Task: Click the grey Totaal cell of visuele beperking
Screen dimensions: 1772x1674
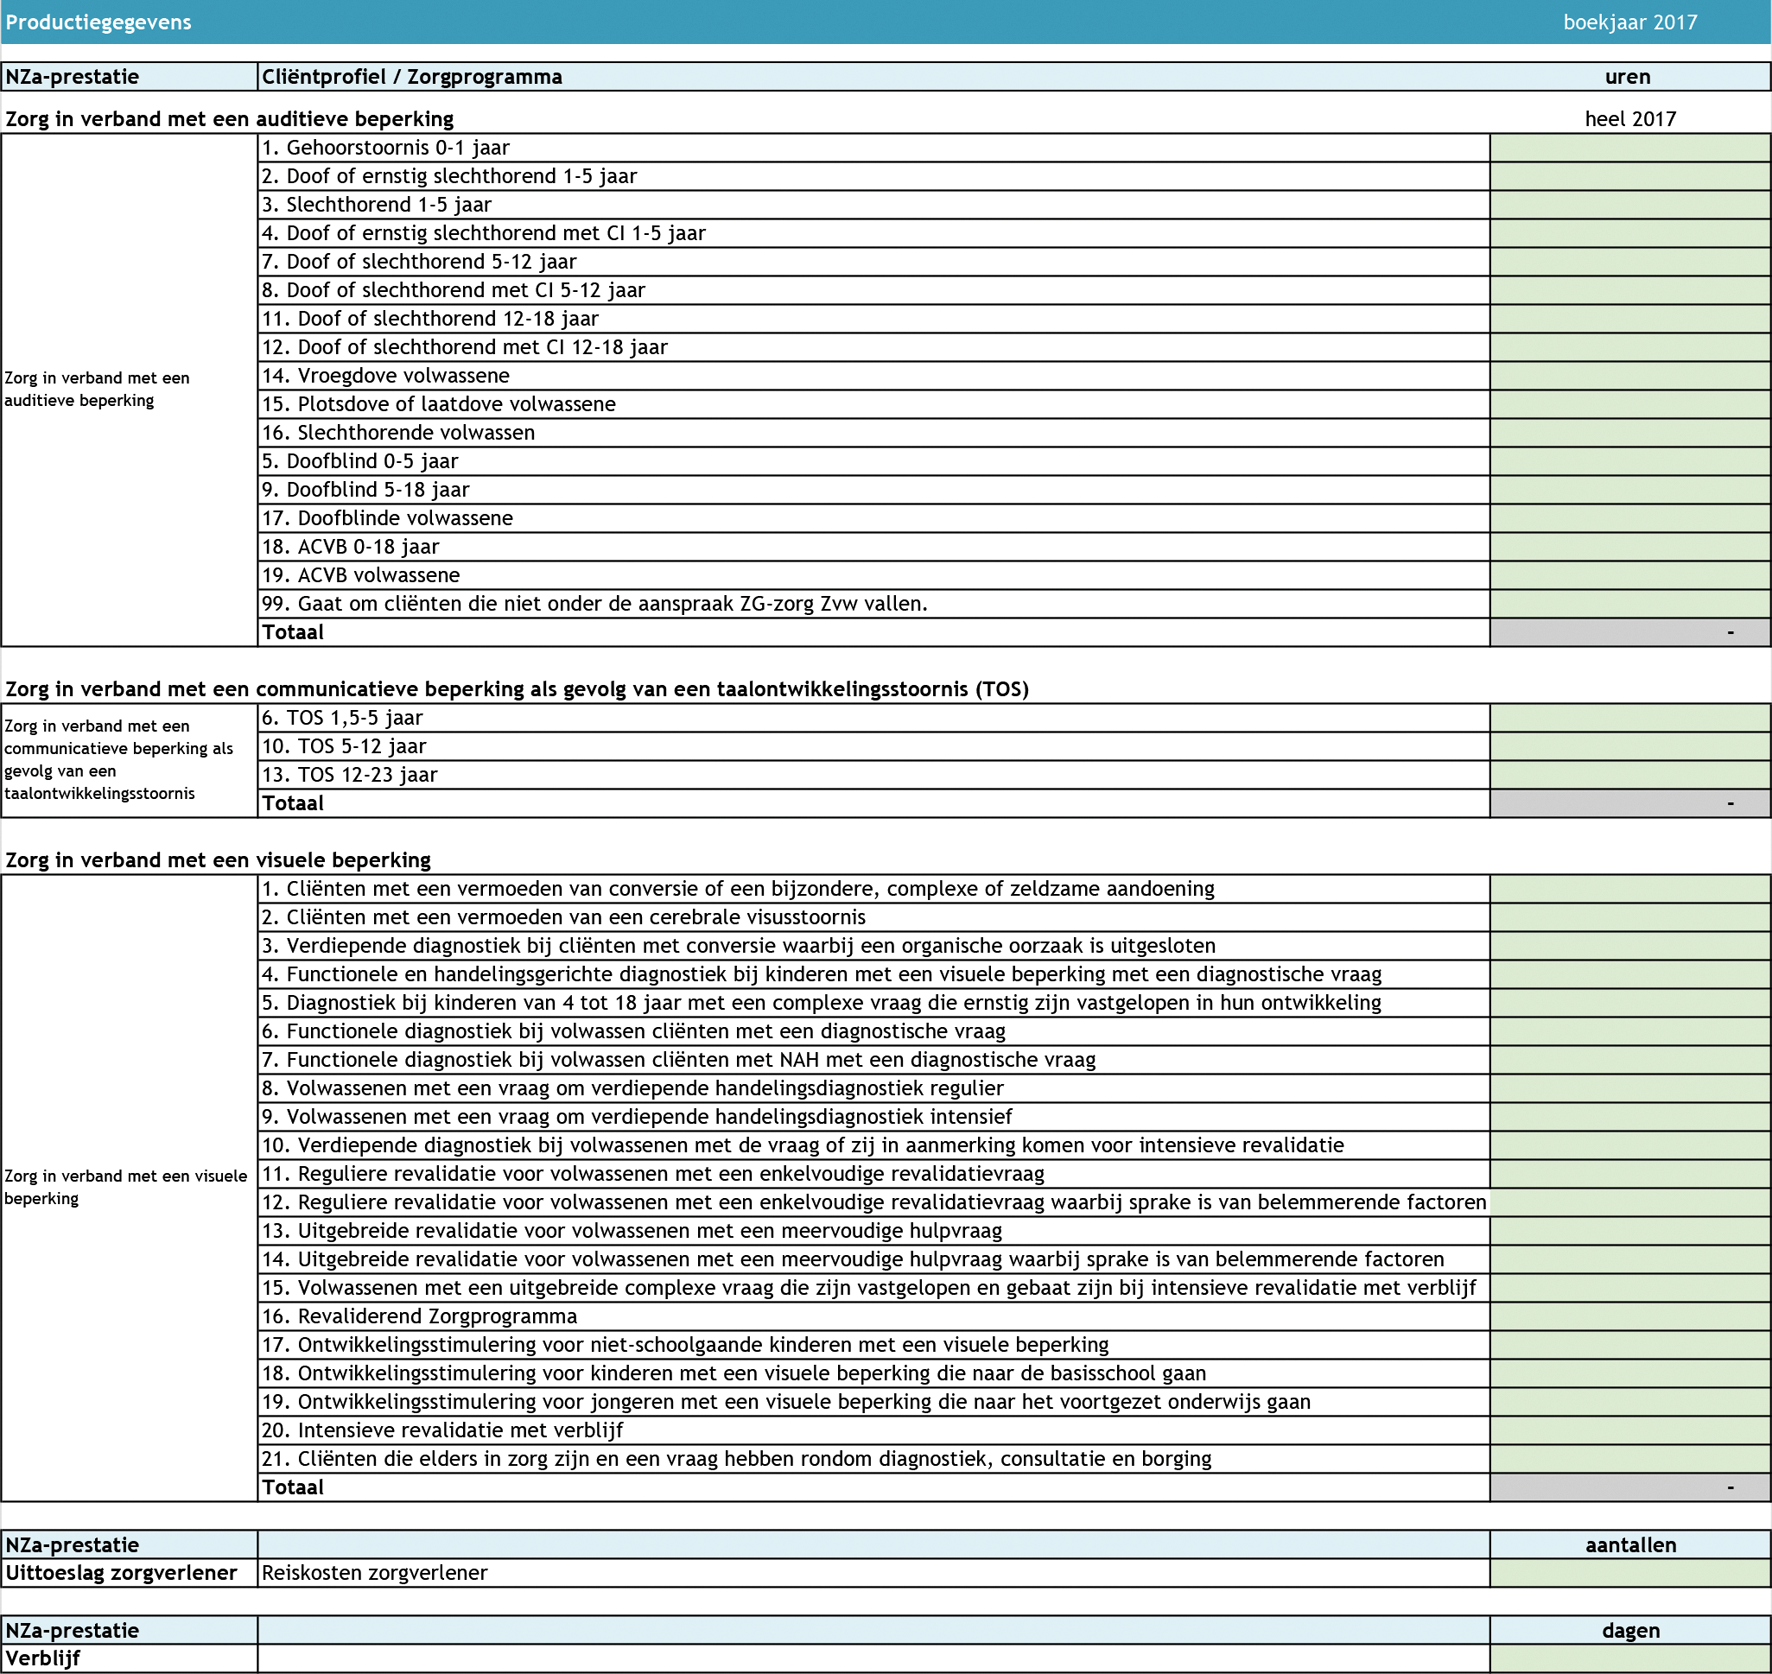Action: [x=1629, y=1487]
